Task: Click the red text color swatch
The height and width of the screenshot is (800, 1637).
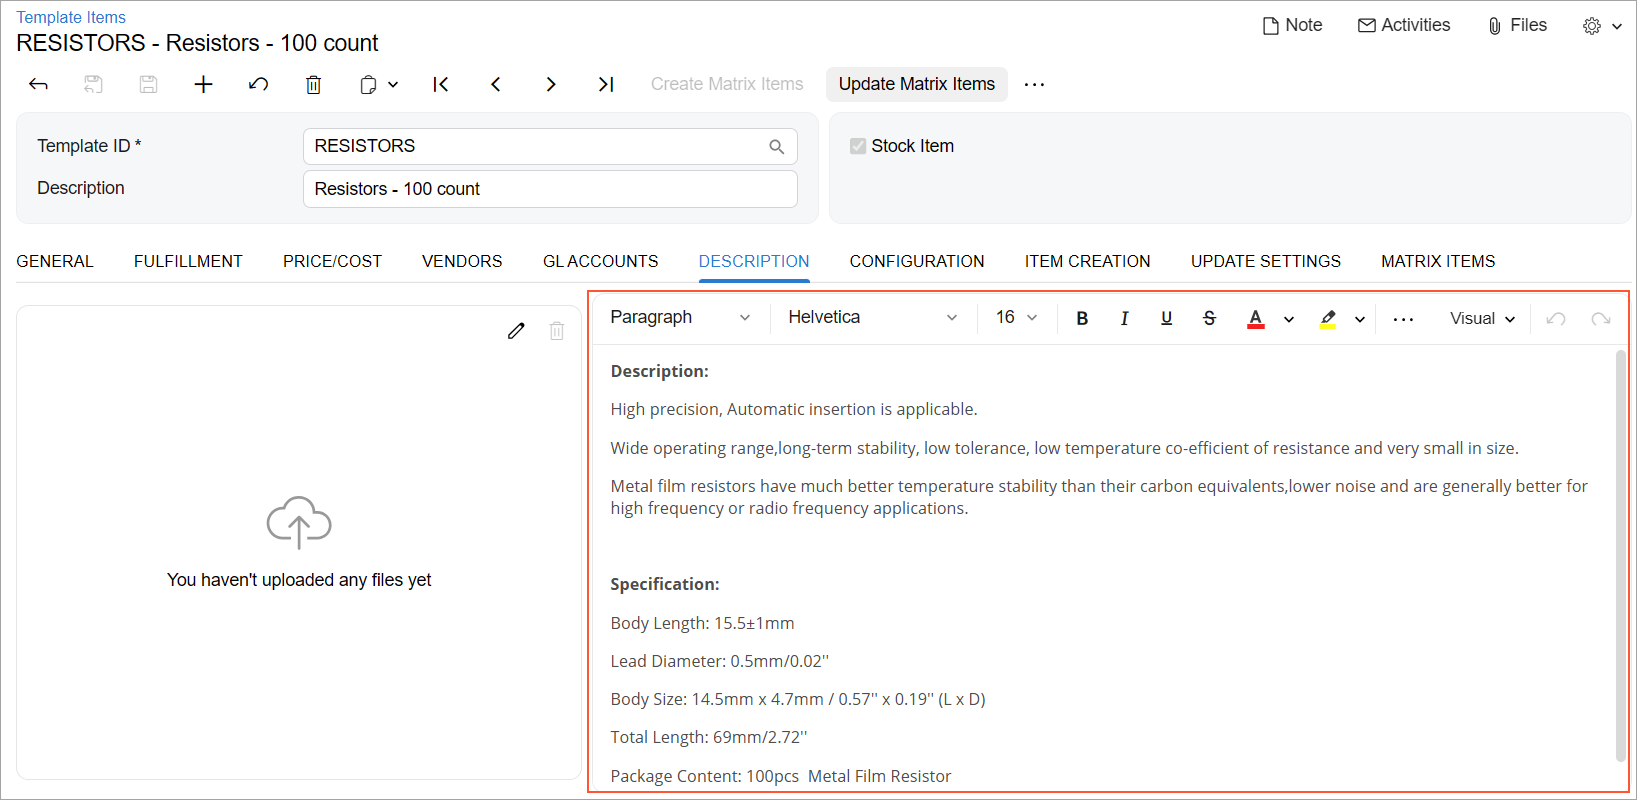Action: [x=1256, y=318]
